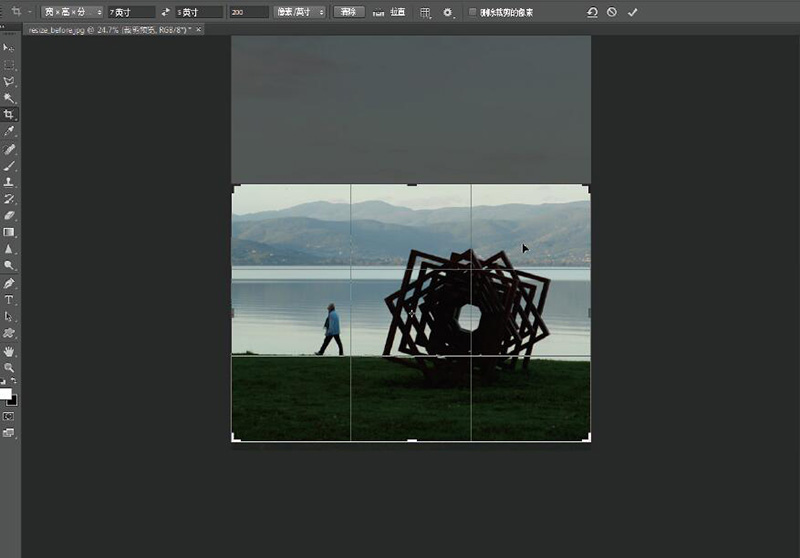
Task: Select the Clone Stamp tool
Action: coord(9,183)
